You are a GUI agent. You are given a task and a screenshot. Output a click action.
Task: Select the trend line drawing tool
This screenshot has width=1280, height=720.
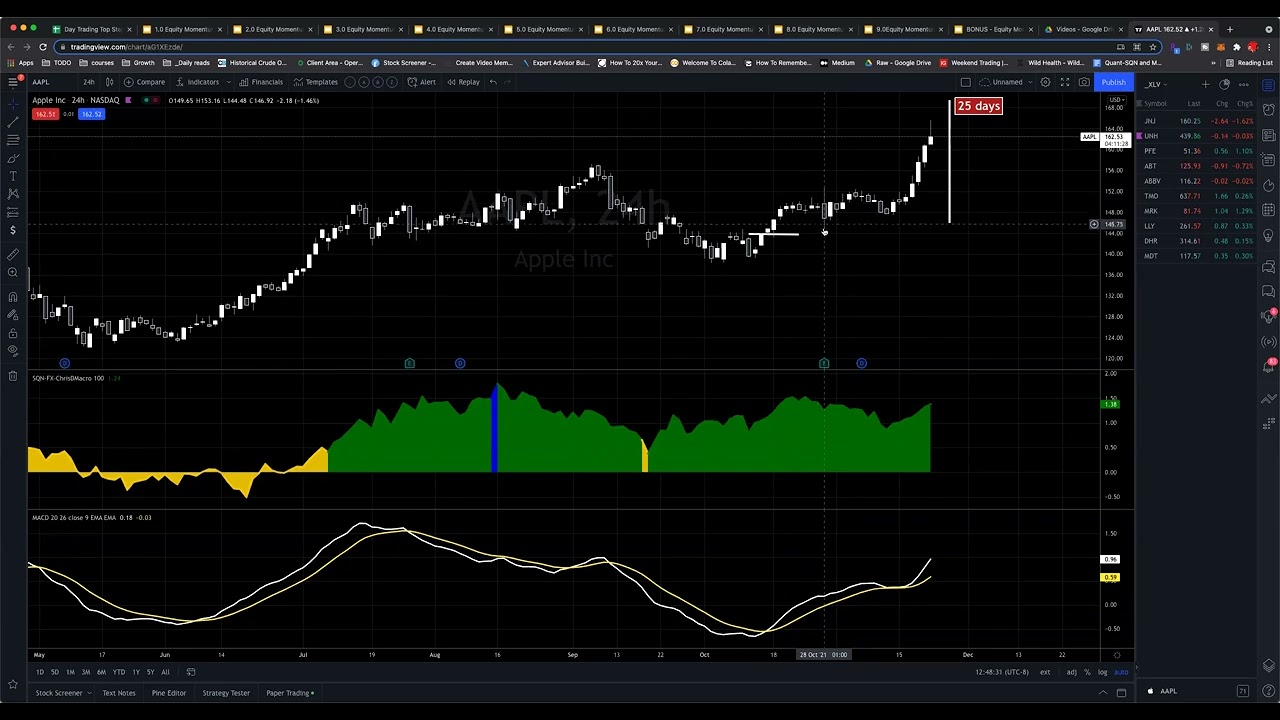(x=13, y=122)
